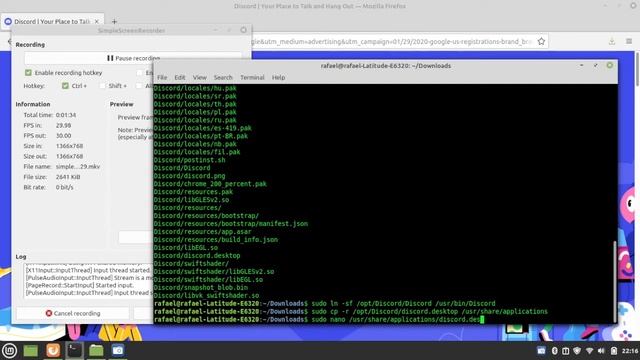Close the Discord Firefox tab

tap(97, 21)
